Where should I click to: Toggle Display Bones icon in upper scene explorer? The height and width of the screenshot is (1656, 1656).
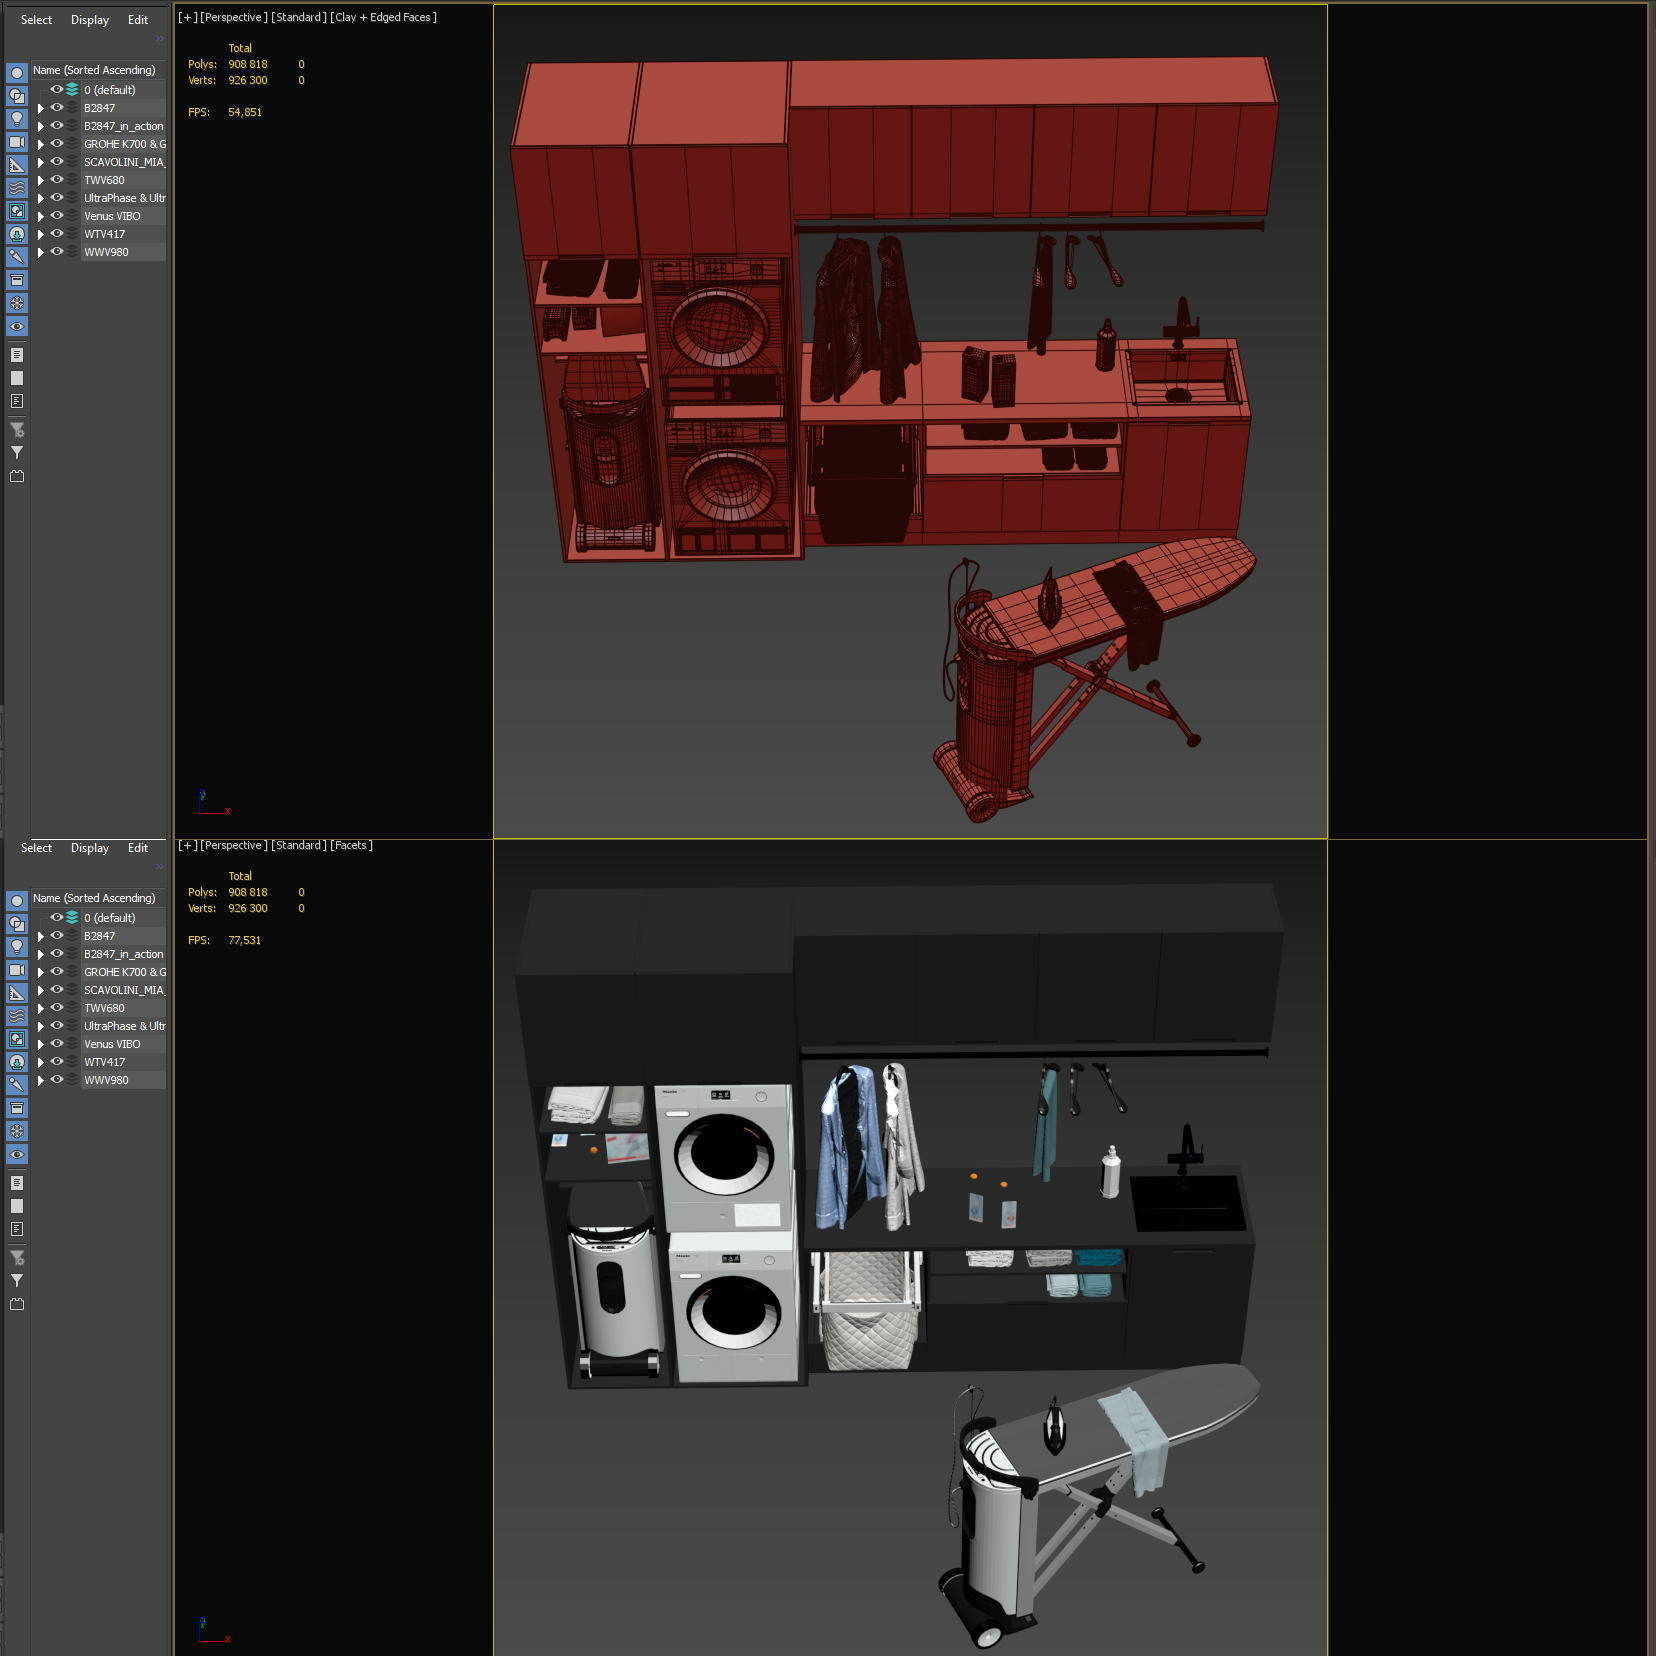tap(17, 257)
